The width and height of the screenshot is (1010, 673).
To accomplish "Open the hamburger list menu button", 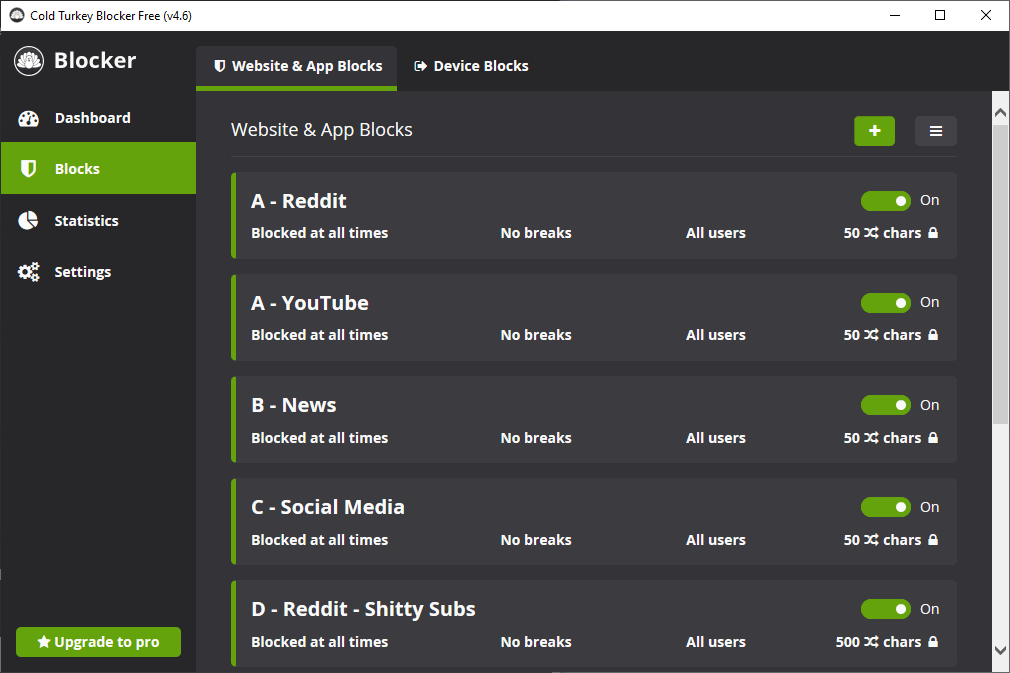I will click(935, 131).
